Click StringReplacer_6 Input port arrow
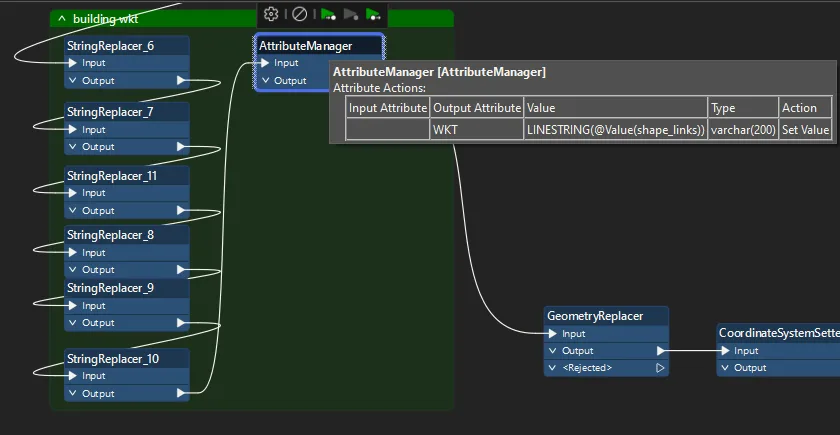Screen dimensions: 840x435 73,63
